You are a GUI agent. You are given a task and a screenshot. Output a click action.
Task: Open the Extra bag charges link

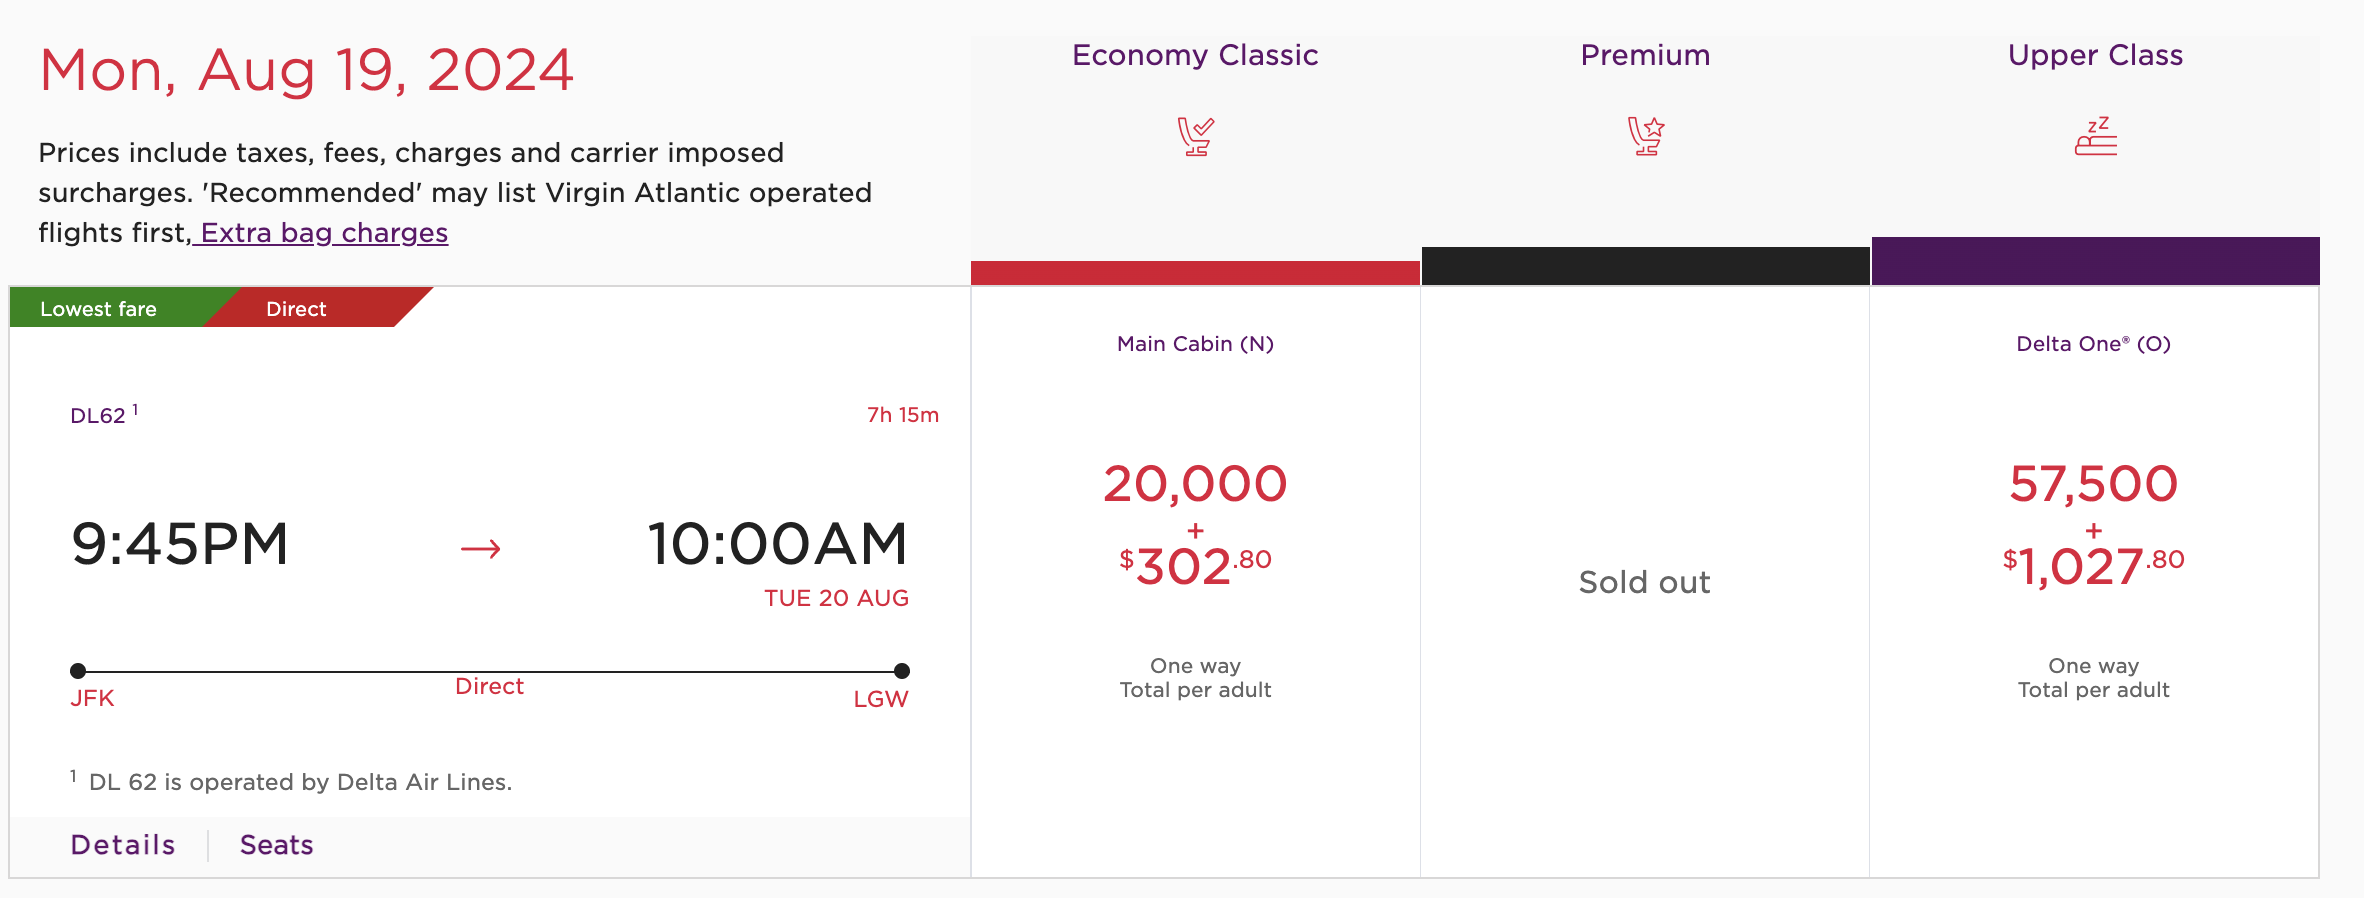tap(323, 233)
